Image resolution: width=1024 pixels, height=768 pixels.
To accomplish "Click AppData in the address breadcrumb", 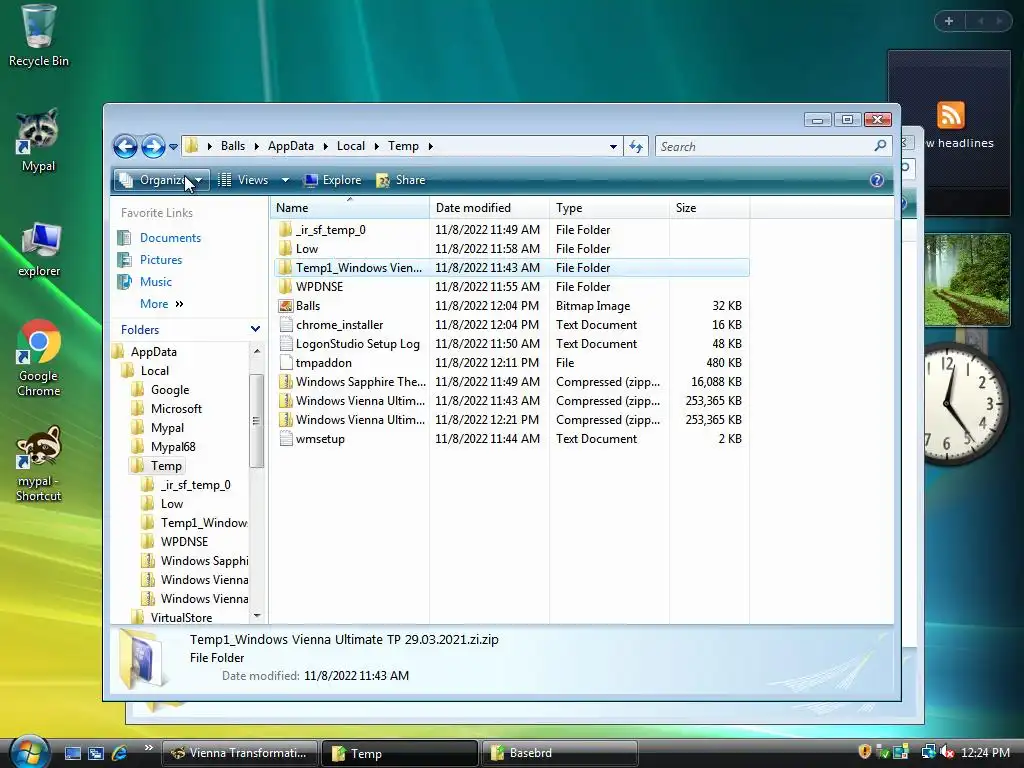I will (291, 146).
